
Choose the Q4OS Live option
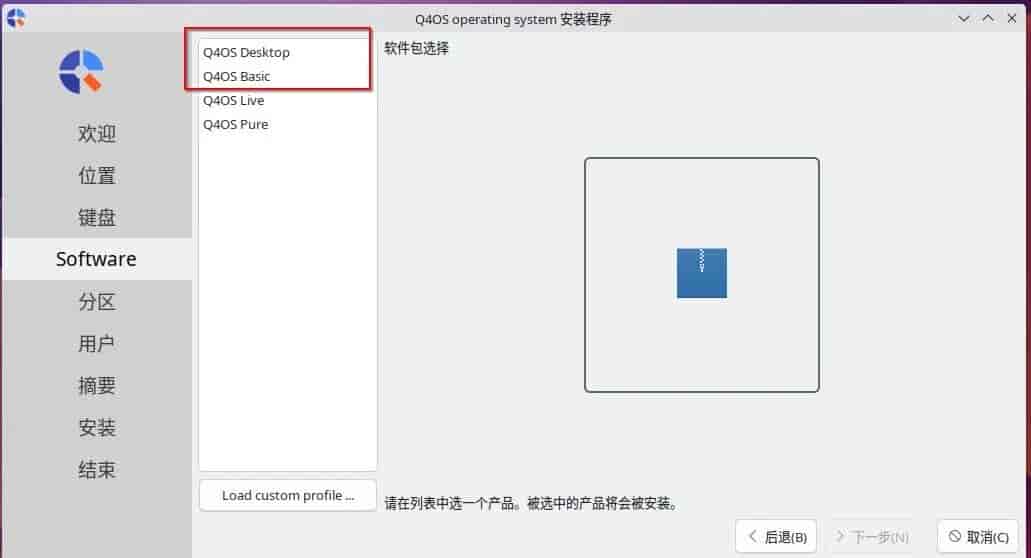click(287, 101)
